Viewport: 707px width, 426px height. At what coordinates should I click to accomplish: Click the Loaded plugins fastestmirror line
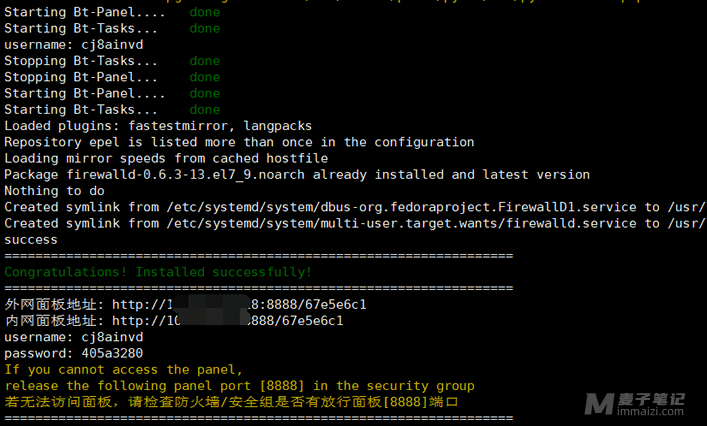coord(158,126)
